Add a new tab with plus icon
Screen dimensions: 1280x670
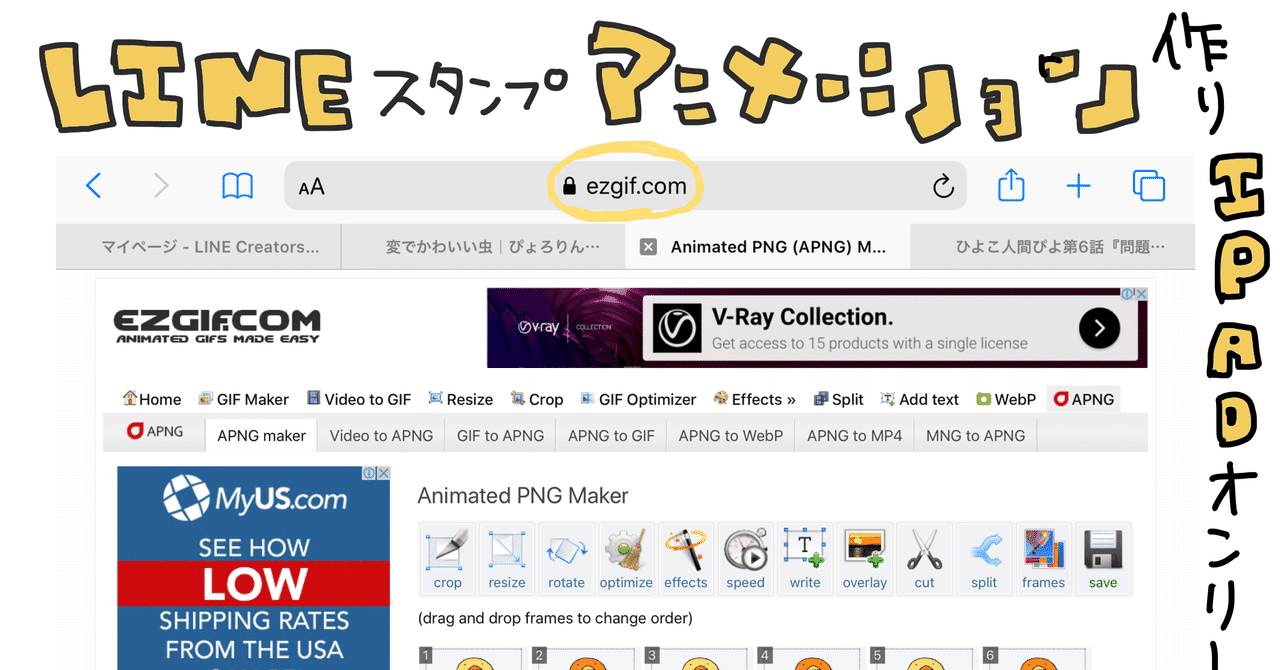coord(1078,186)
